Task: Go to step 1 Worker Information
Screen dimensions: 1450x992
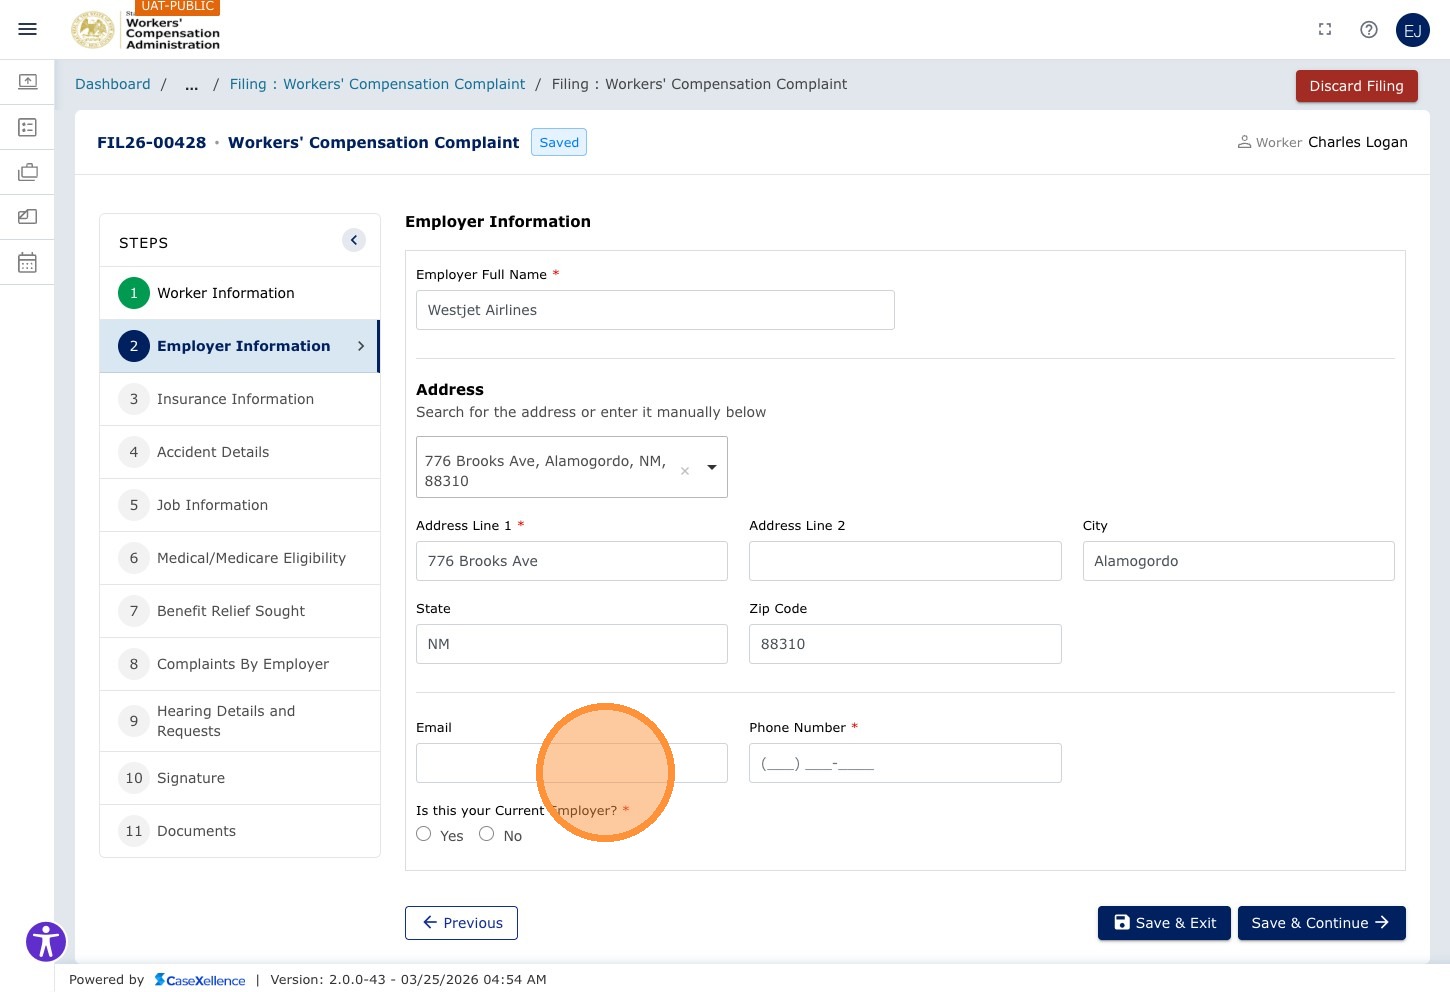Action: [240, 293]
